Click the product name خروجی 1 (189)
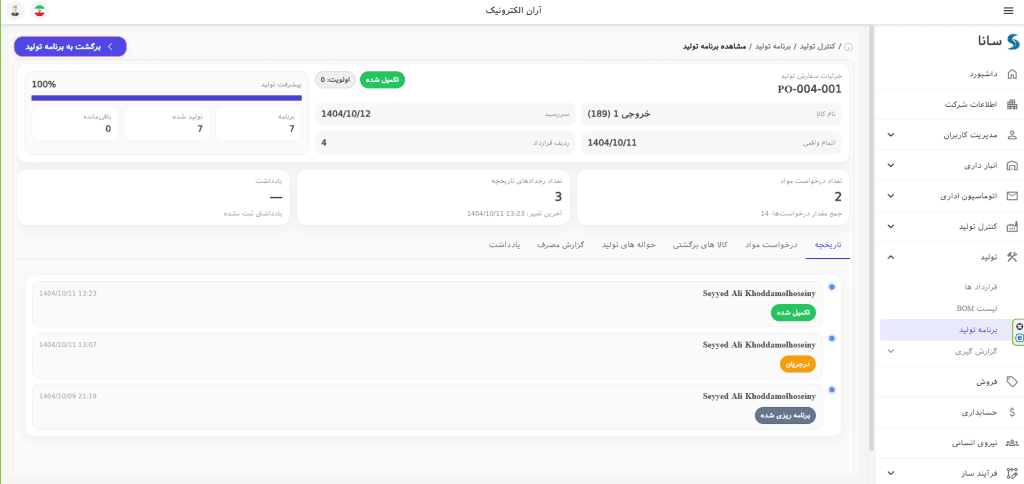Viewport: 1024px width, 484px height. tap(619, 114)
